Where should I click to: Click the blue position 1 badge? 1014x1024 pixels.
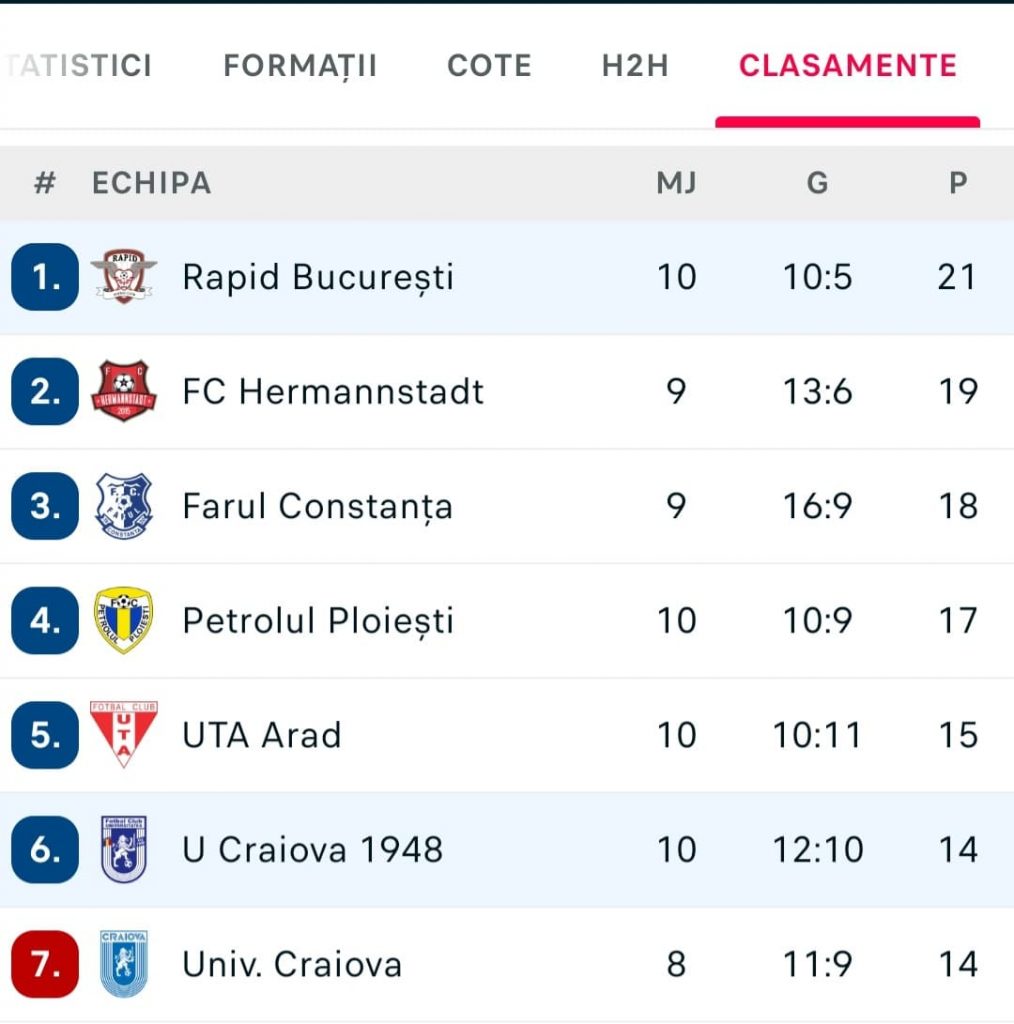45,277
